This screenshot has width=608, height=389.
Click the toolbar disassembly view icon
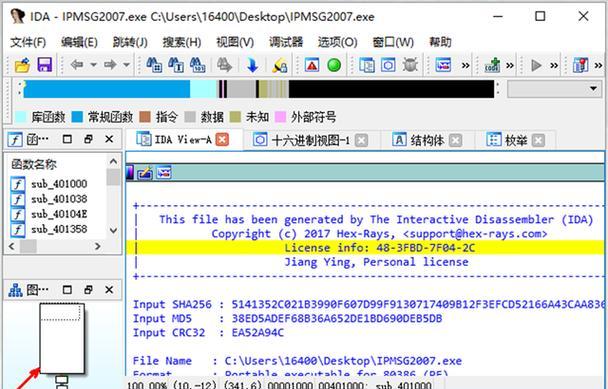point(366,65)
